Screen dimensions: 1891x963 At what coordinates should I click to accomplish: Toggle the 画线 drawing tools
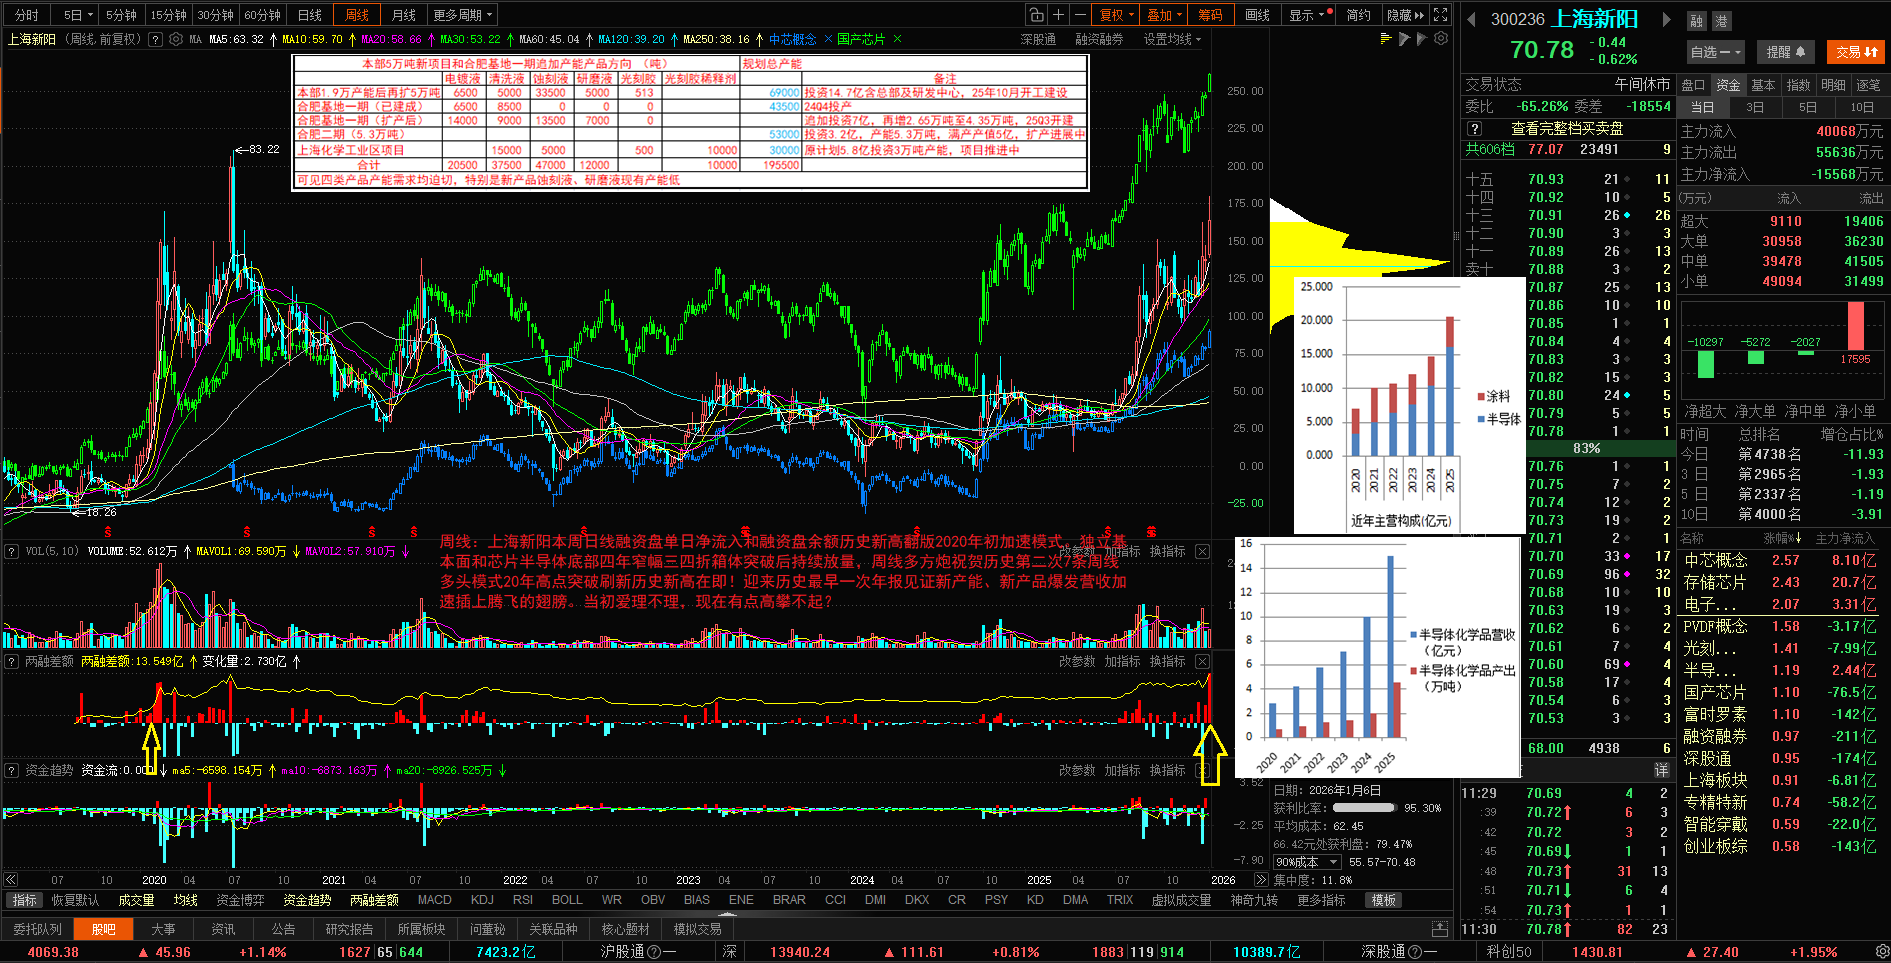click(1257, 15)
